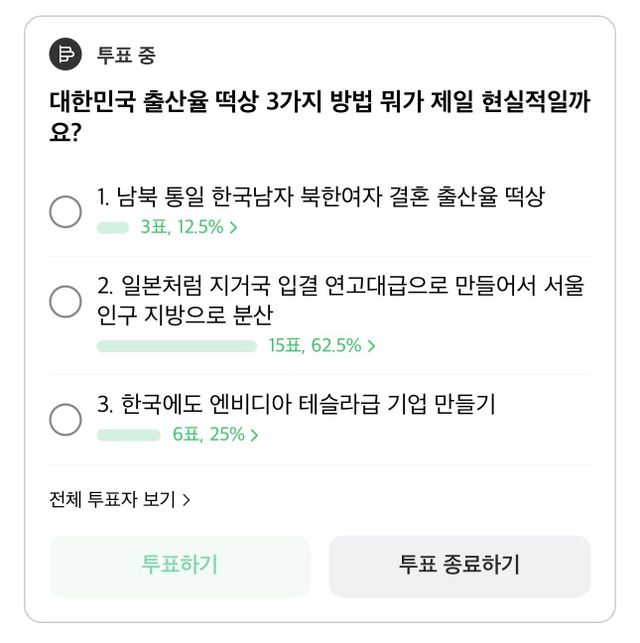Image resolution: width=640 pixels, height=643 pixels.
Task: Click the poll icon next to 투표 중
Action: [66, 54]
